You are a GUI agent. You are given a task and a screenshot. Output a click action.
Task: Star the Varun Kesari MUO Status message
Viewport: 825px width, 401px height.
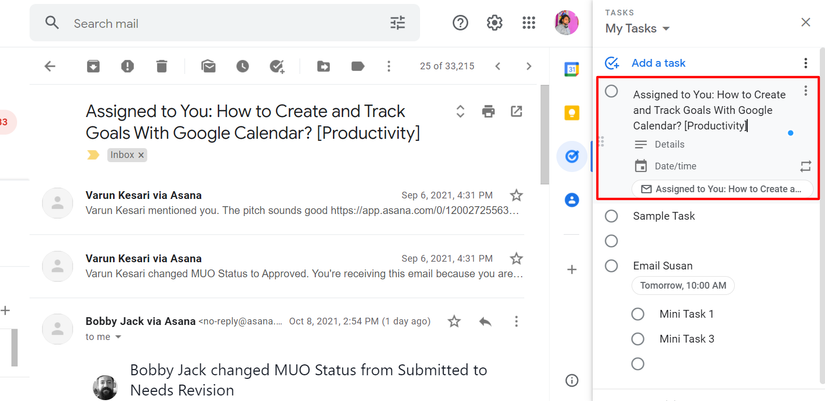tap(516, 258)
